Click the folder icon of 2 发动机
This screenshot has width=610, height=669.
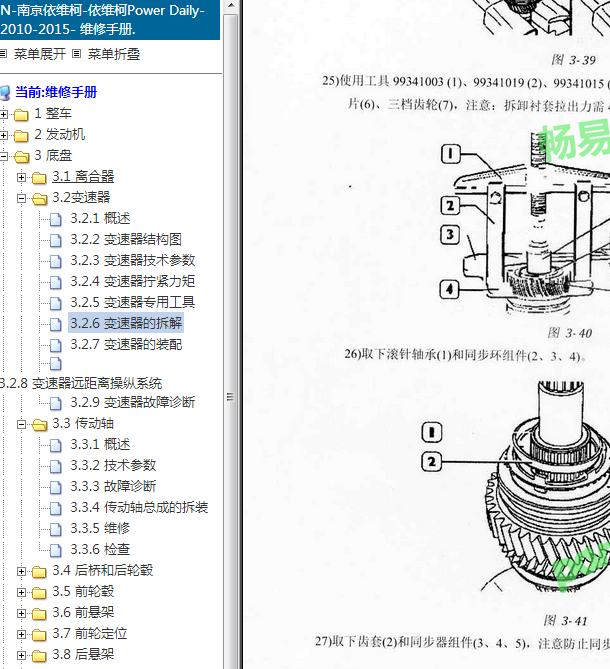pyautogui.click(x=21, y=136)
